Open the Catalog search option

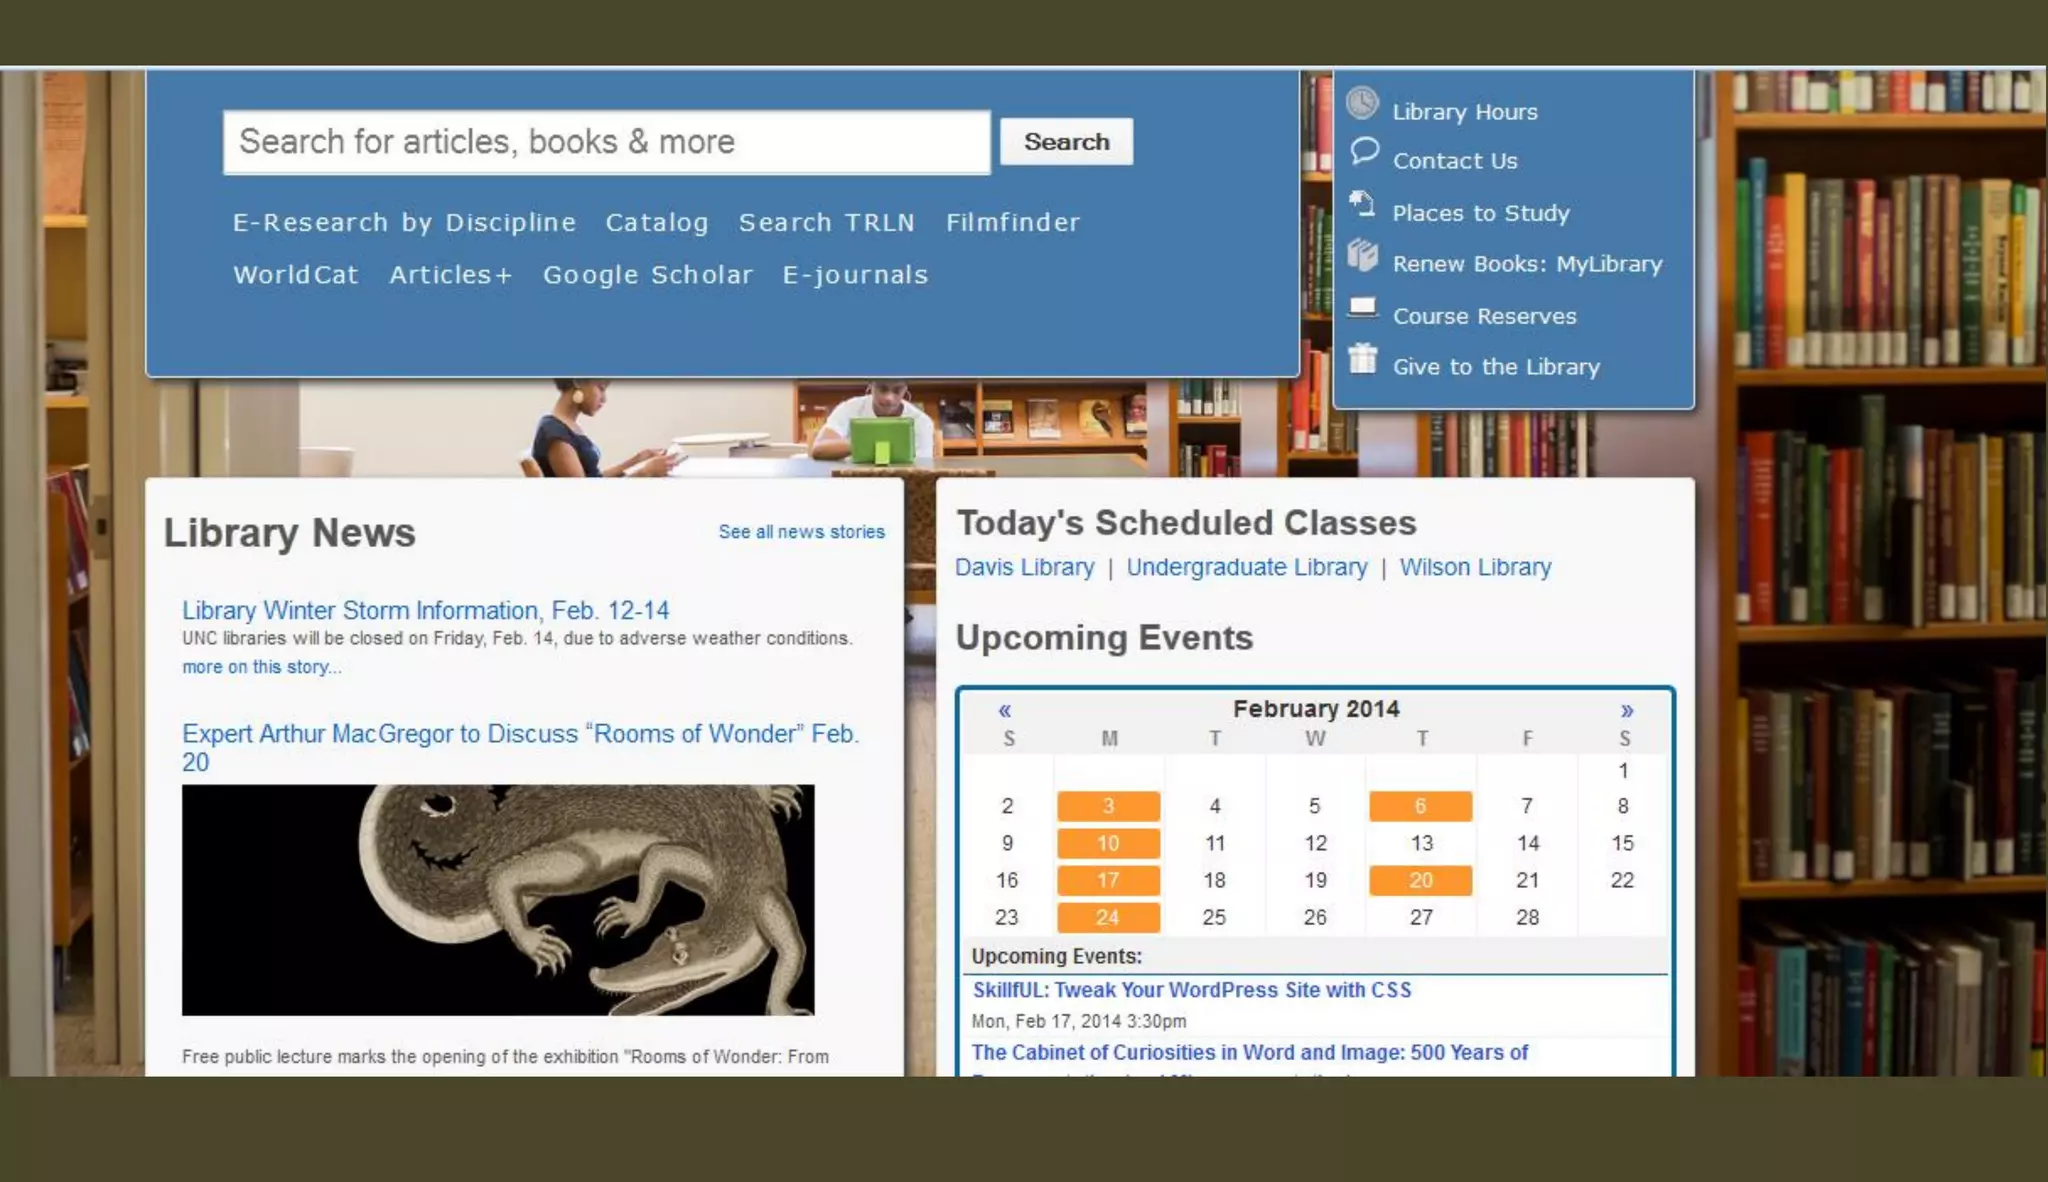coord(657,222)
